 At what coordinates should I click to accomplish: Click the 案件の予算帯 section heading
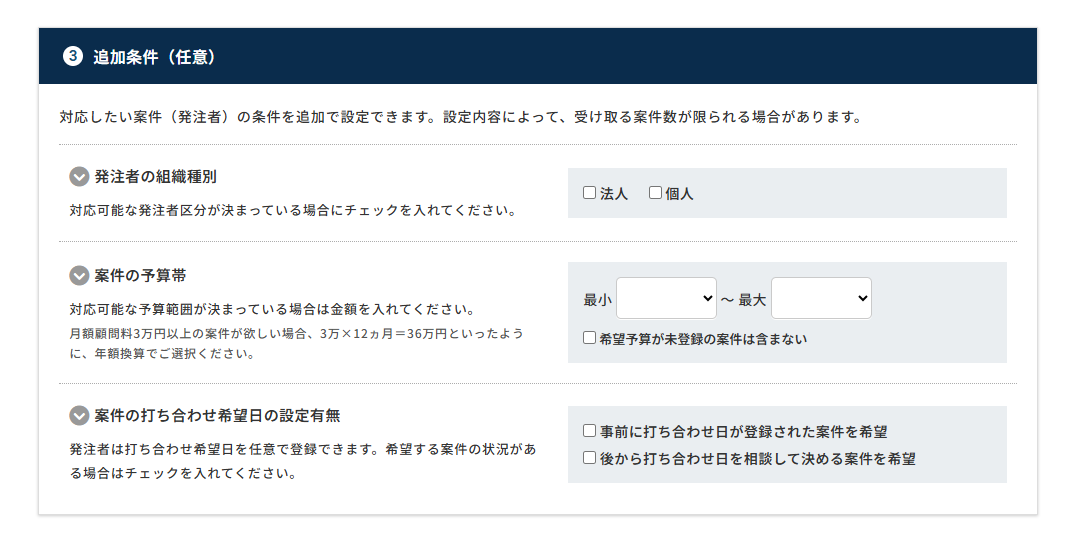click(x=140, y=276)
